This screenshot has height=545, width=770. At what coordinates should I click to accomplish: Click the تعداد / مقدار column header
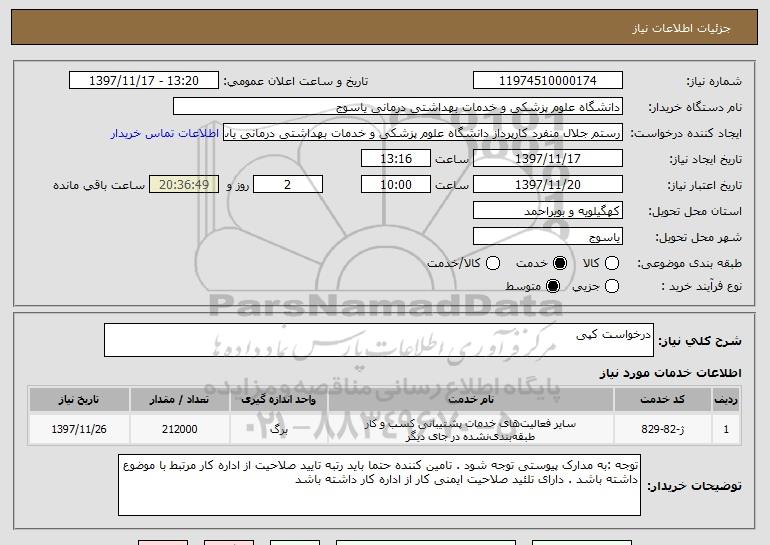point(179,400)
